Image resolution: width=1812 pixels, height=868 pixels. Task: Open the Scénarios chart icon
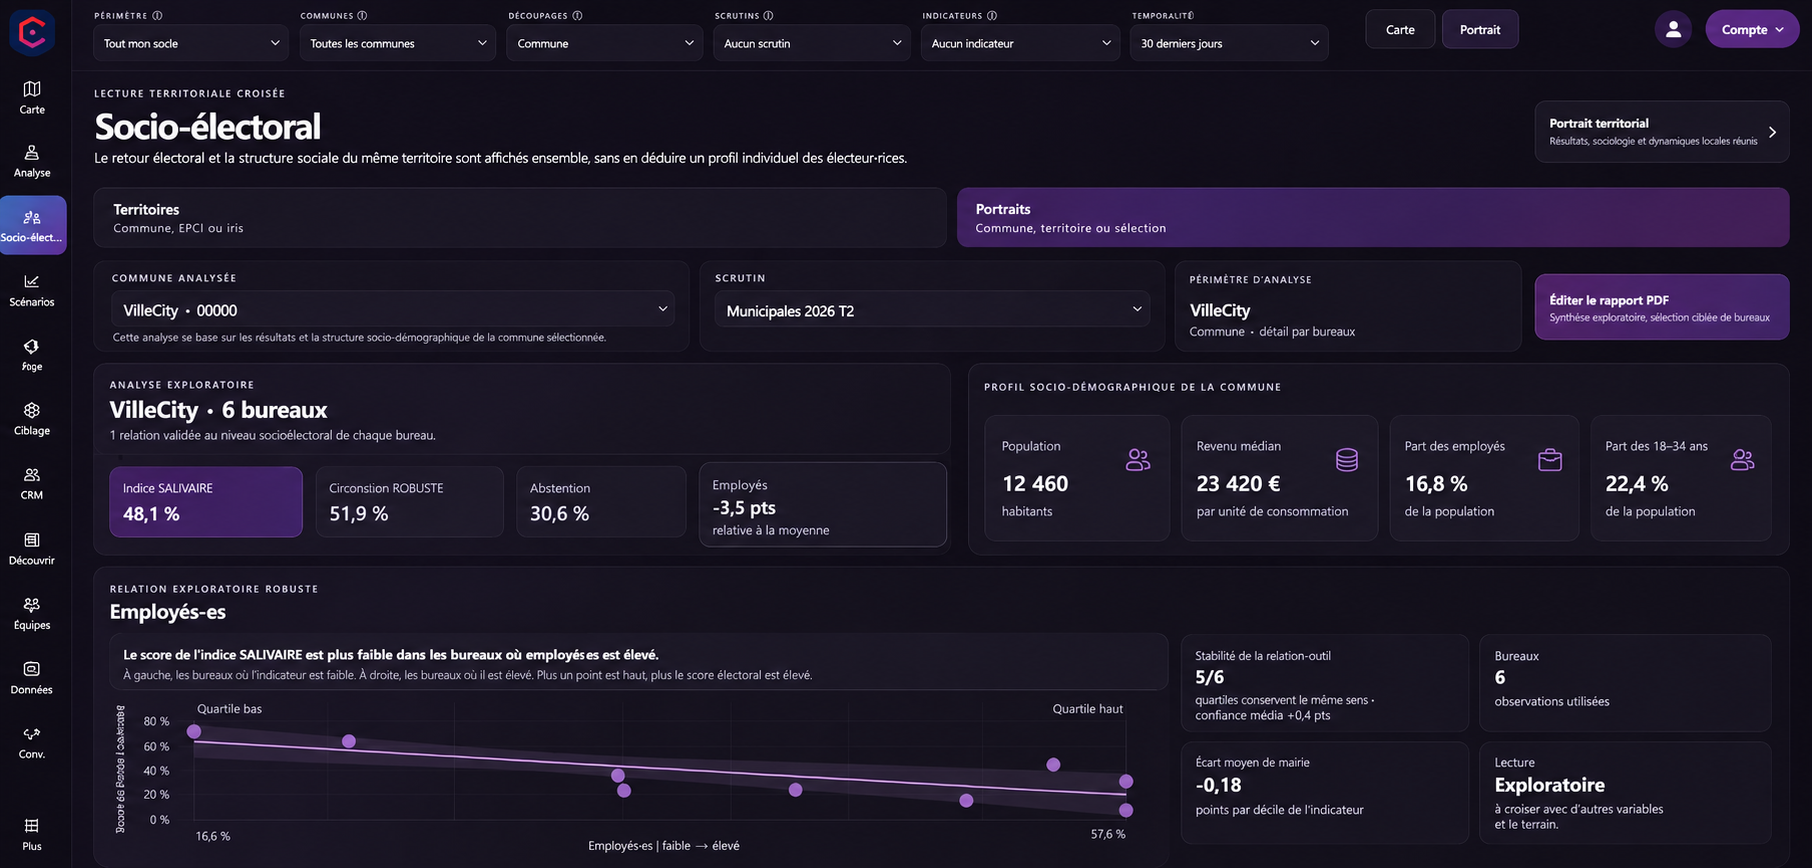pos(32,281)
